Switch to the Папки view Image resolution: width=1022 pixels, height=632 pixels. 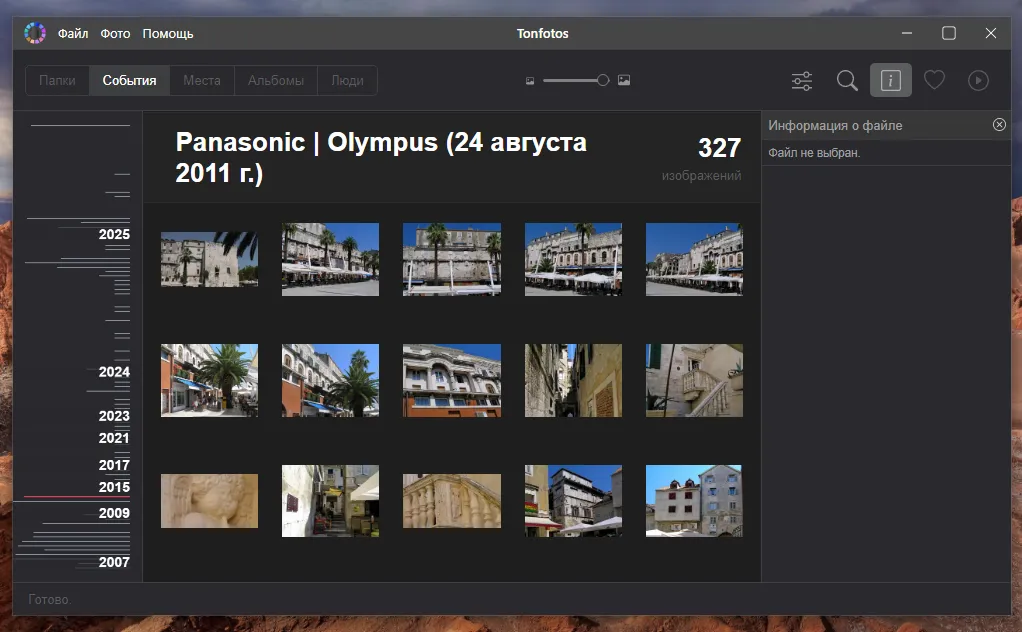coord(57,80)
